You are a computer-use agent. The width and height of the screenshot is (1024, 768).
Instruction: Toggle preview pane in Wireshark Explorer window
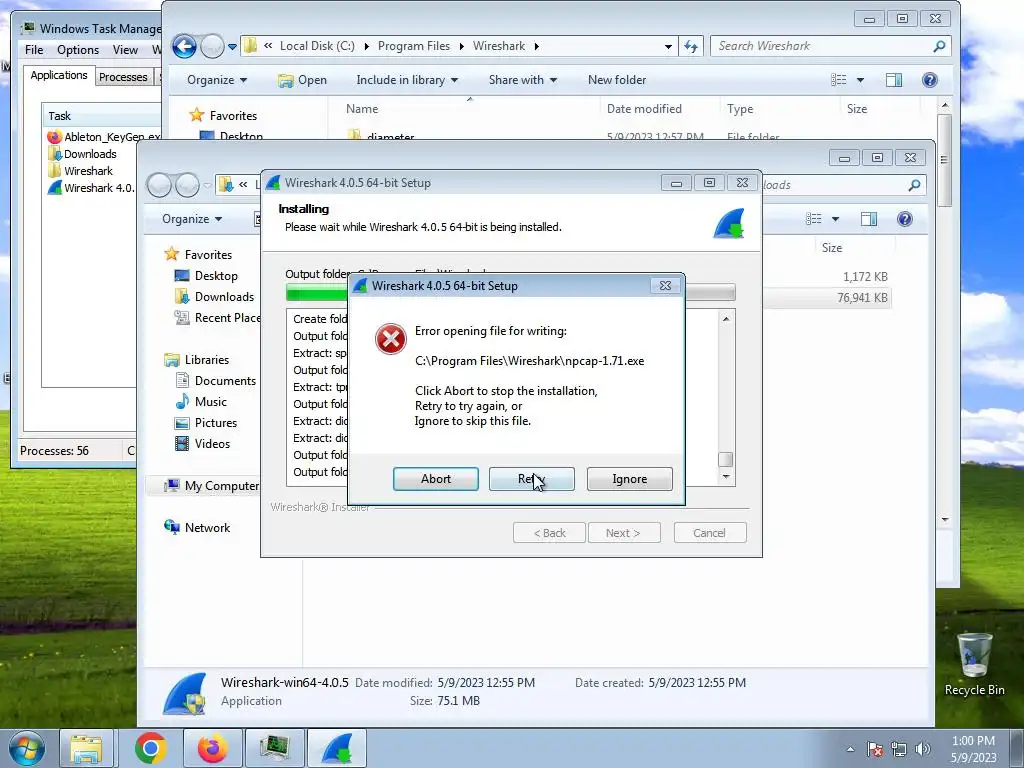[893, 80]
